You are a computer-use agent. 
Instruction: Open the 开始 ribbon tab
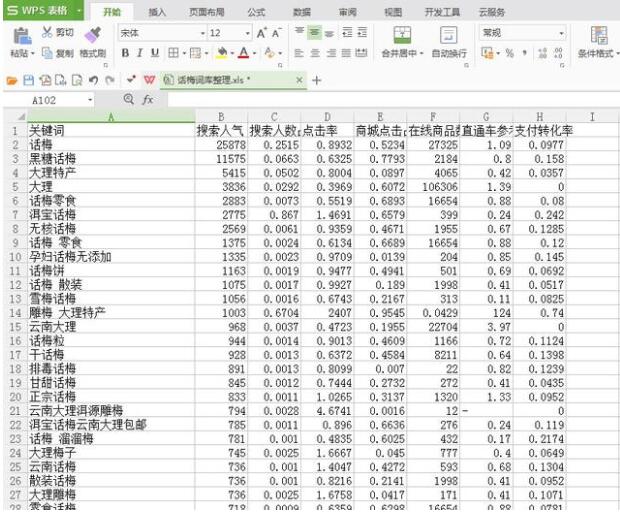(x=112, y=12)
